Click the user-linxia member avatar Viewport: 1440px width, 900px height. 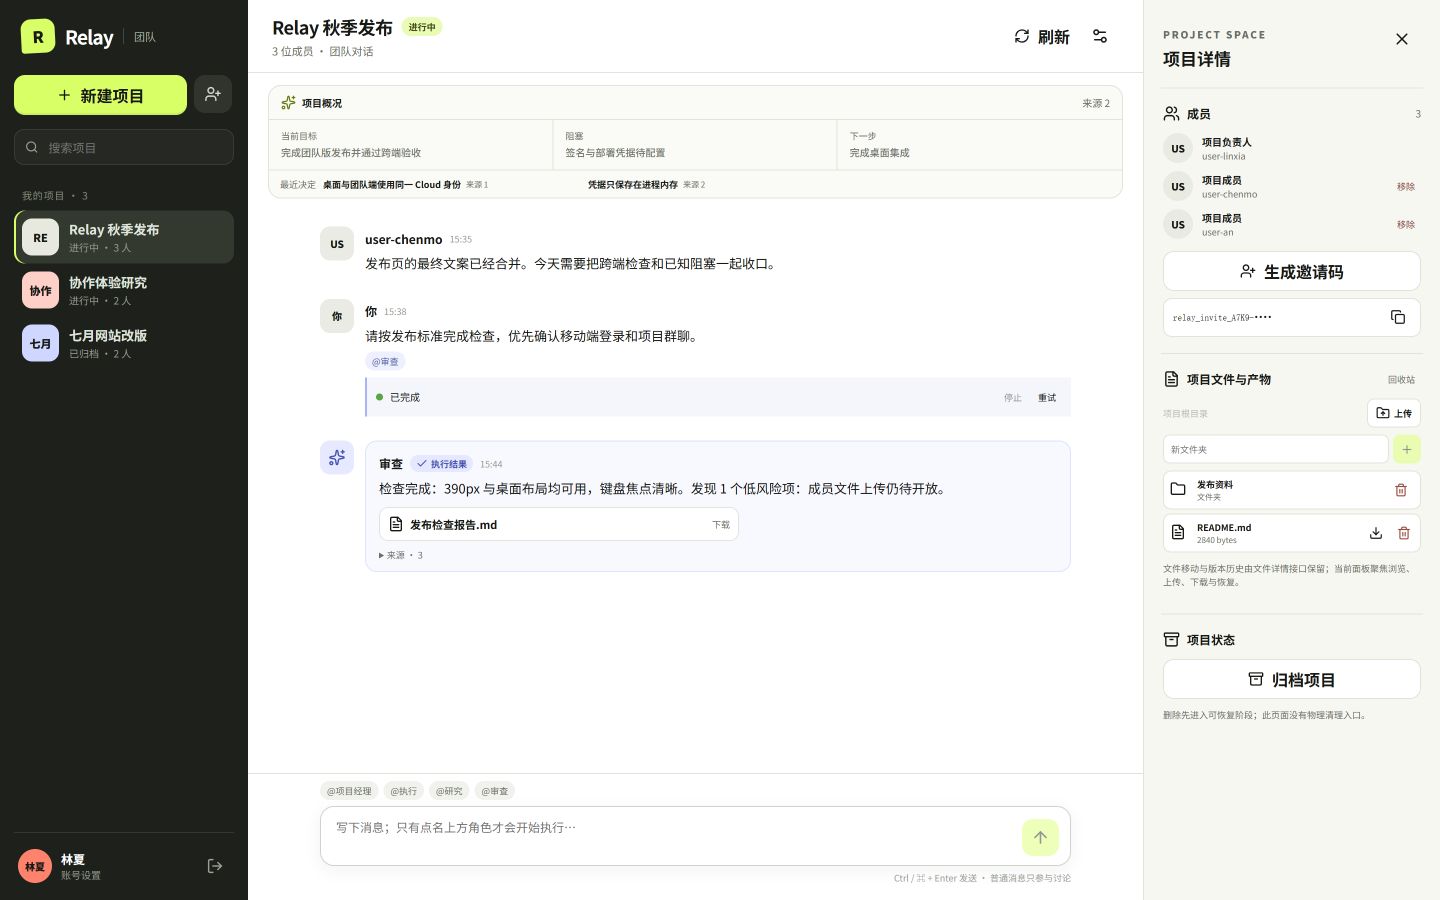pyautogui.click(x=1178, y=148)
